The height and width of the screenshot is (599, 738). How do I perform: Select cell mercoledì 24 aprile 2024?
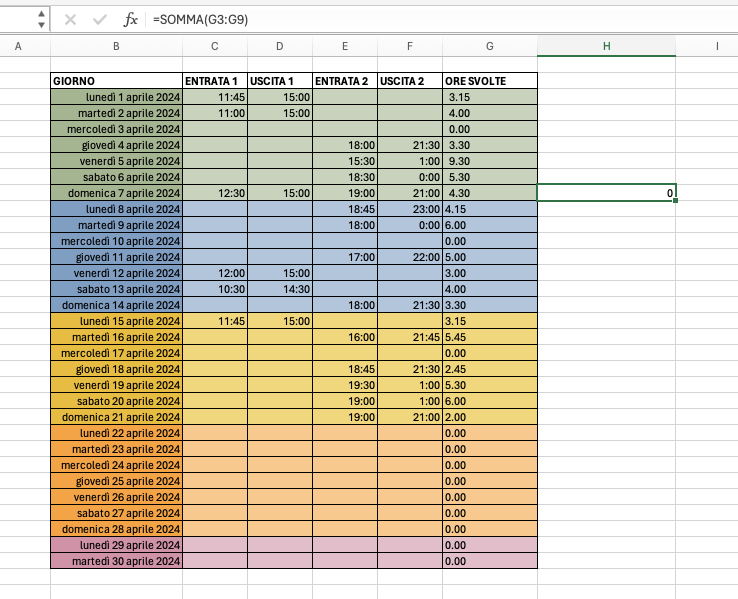click(116, 465)
